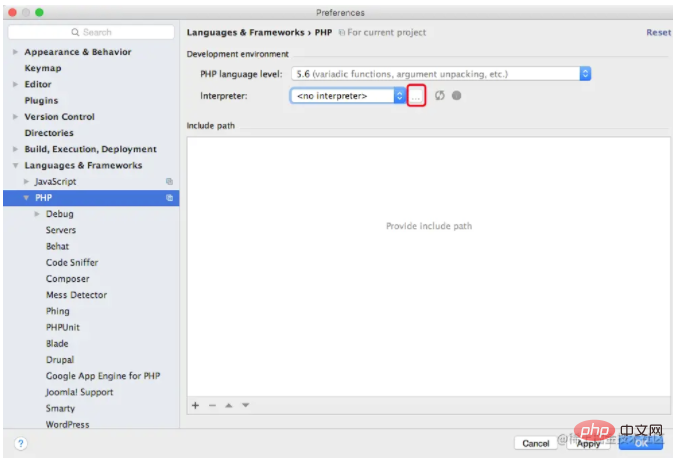Expand Build, Execution, Deployment section
Viewport: 673px width, 463px height.
click(15, 149)
